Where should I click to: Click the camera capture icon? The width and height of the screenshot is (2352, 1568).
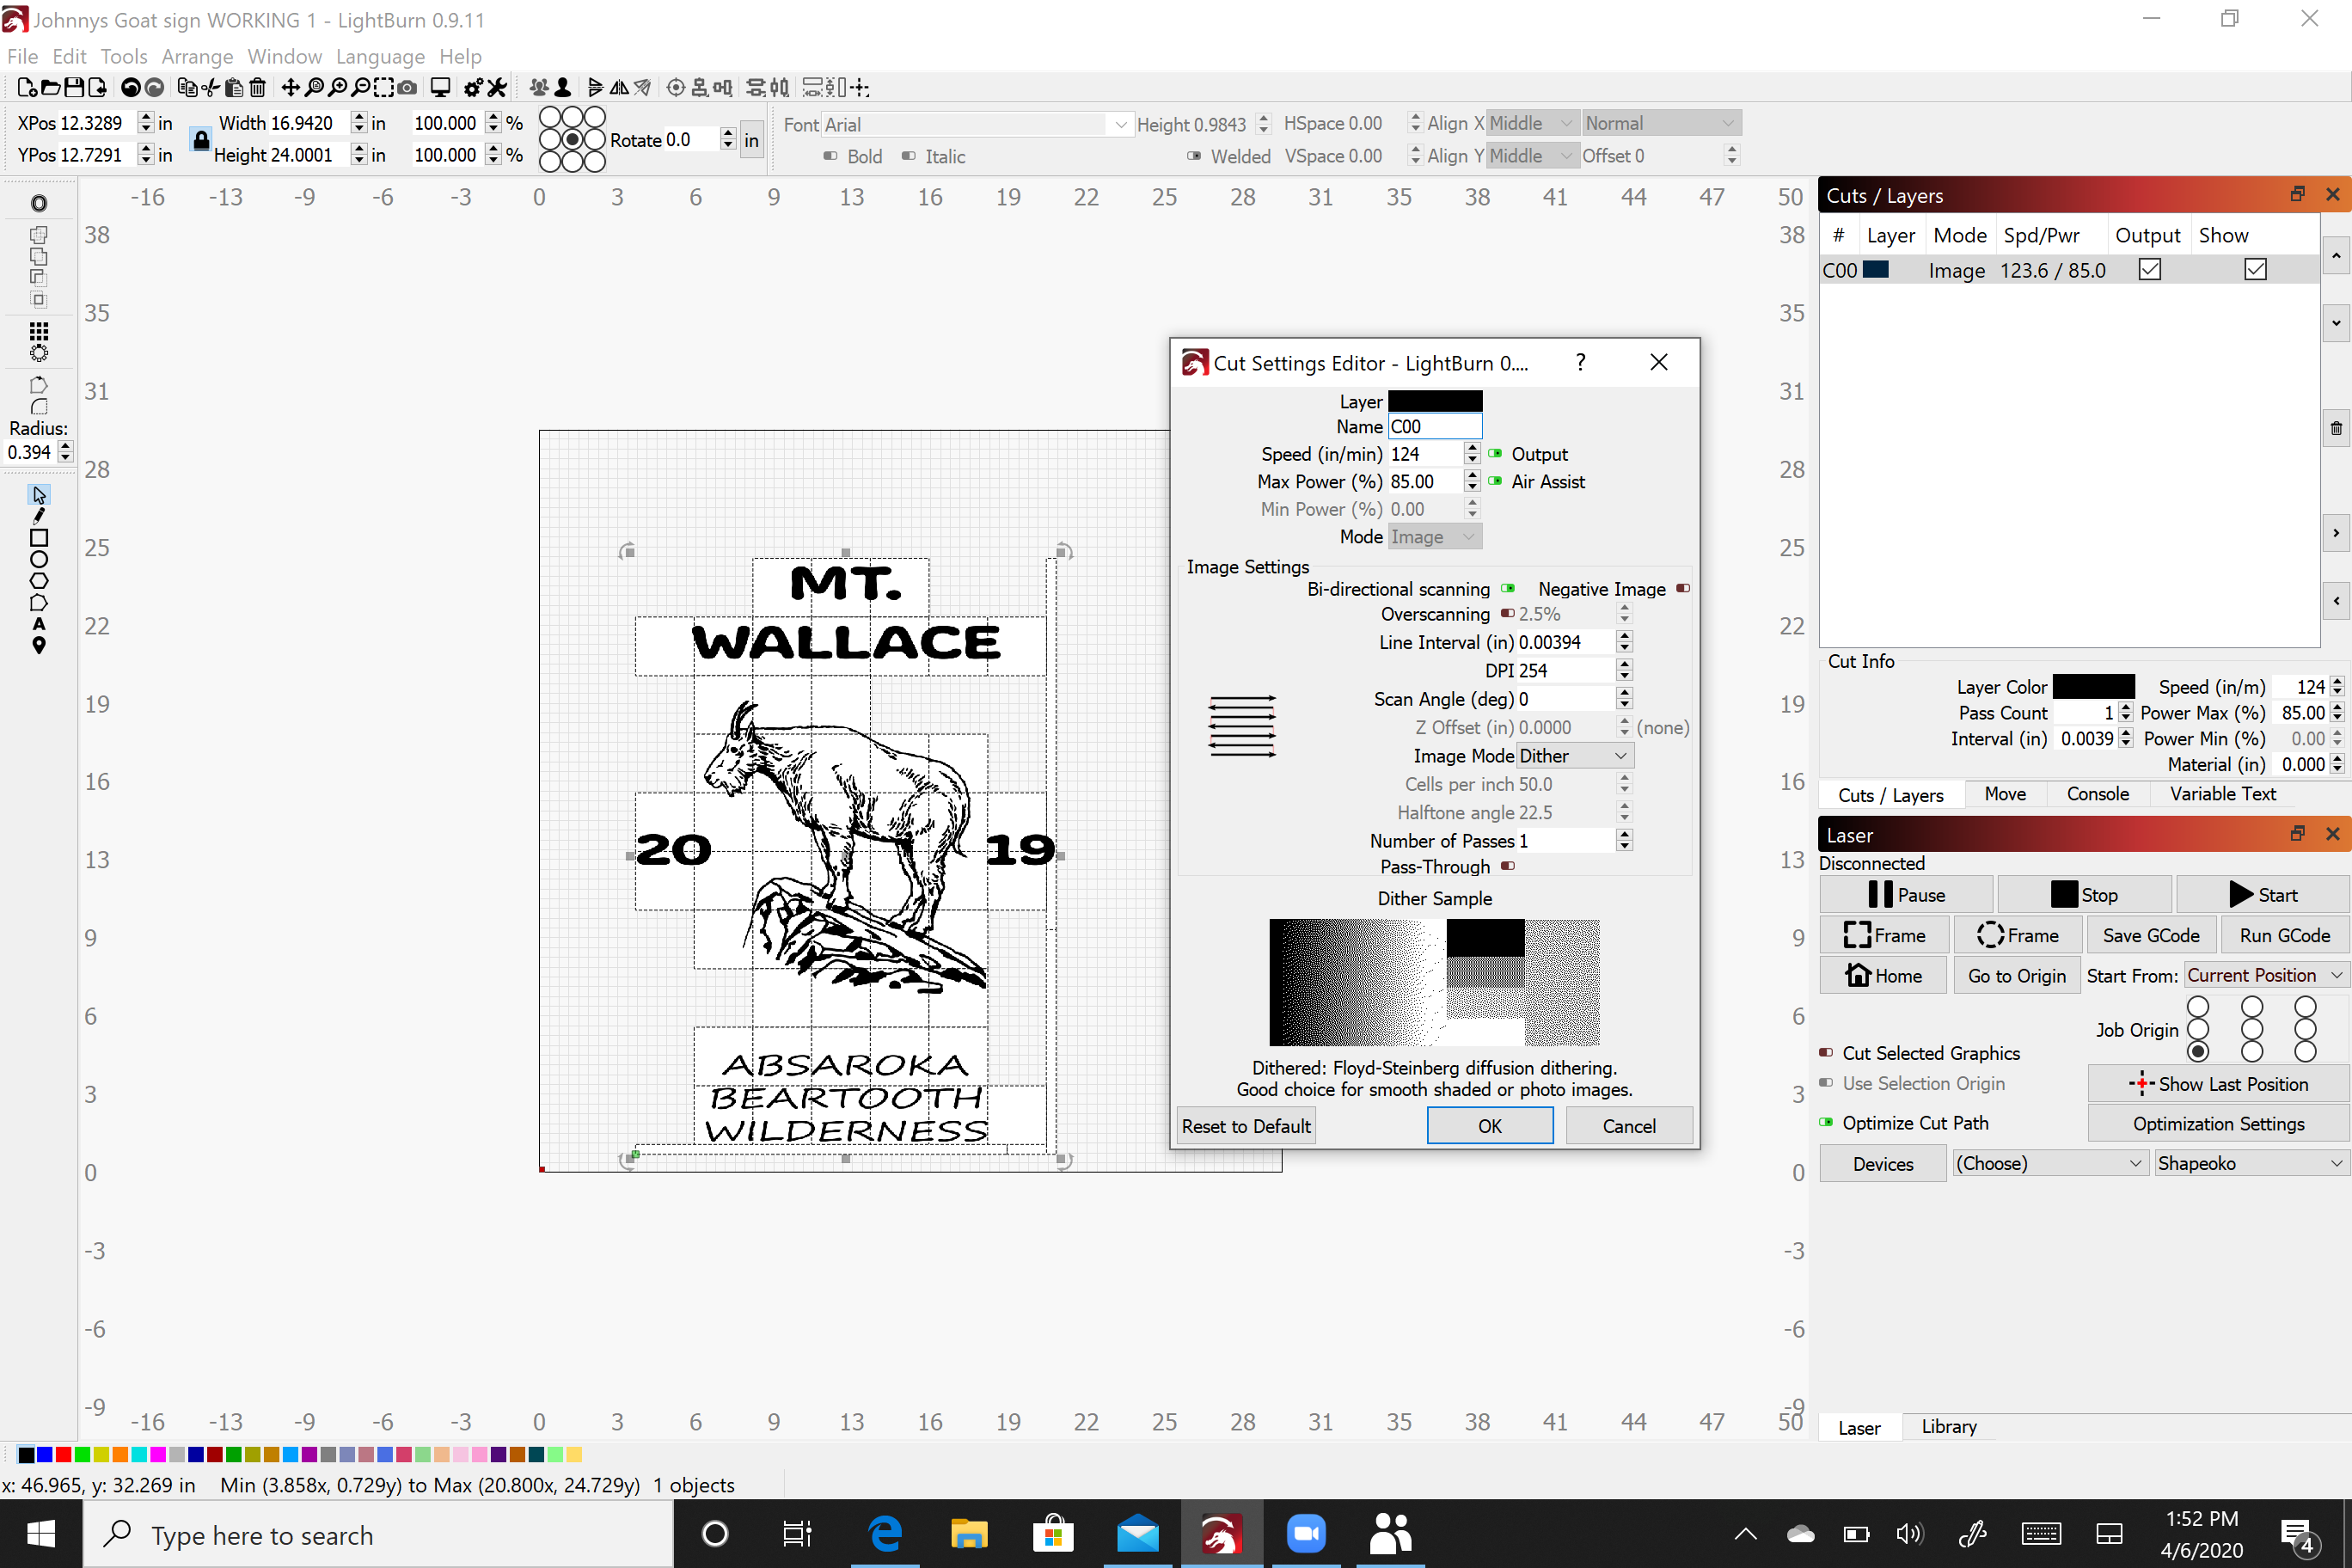coord(407,88)
